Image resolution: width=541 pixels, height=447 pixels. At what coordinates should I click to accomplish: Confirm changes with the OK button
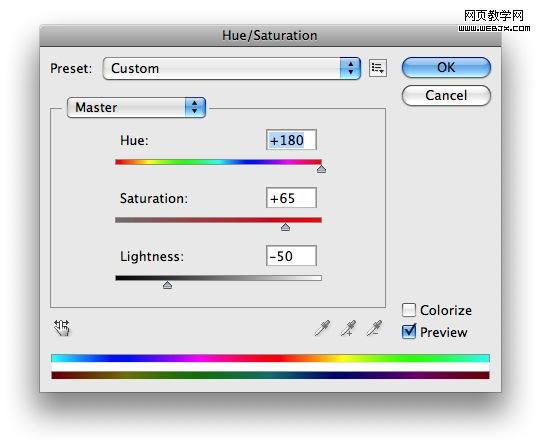446,67
